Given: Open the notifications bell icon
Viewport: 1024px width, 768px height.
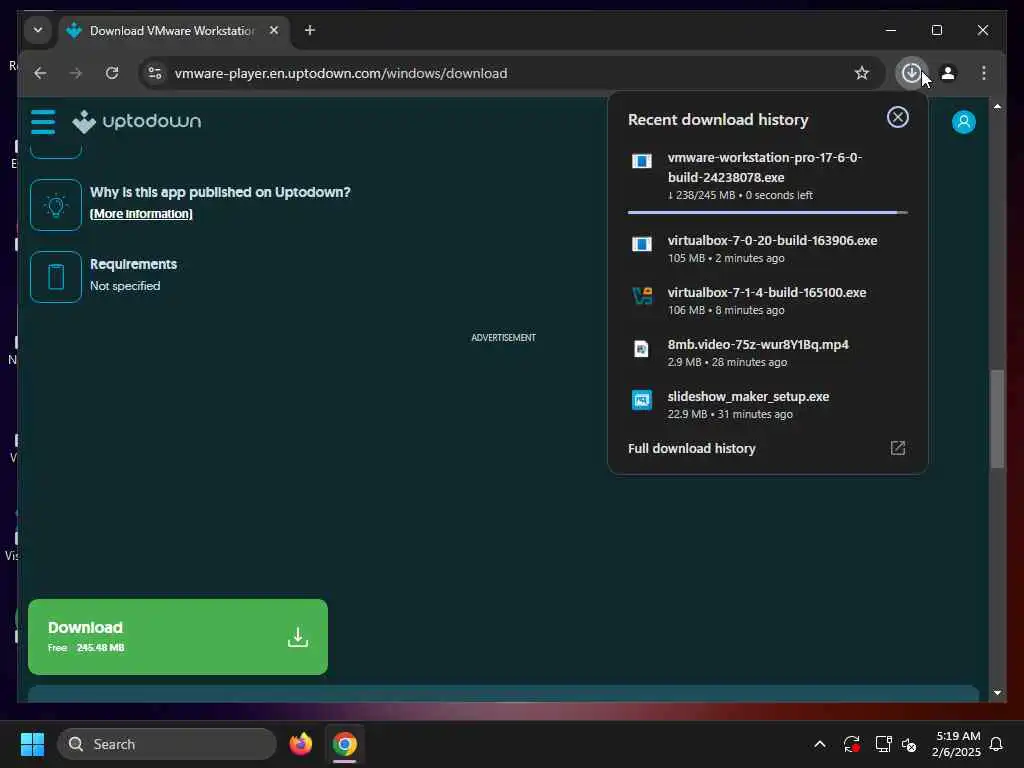Looking at the screenshot, I should [996, 744].
